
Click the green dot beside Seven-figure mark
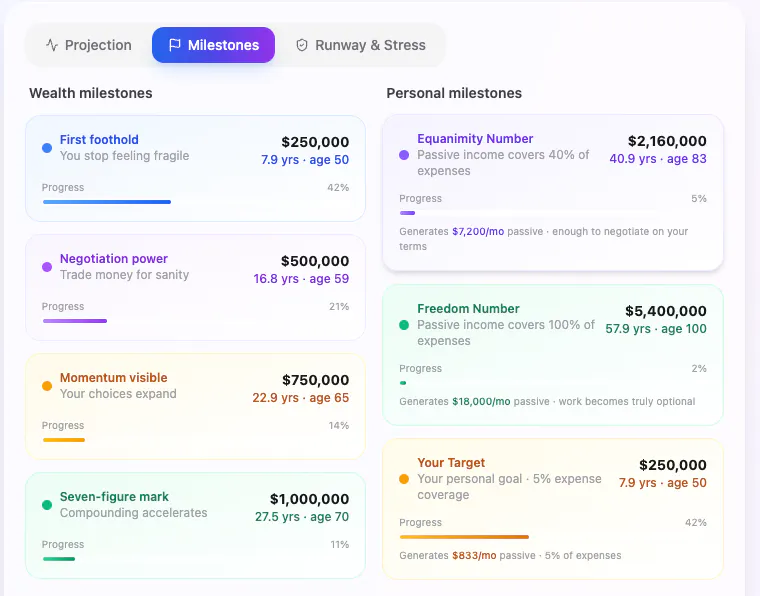(x=47, y=505)
